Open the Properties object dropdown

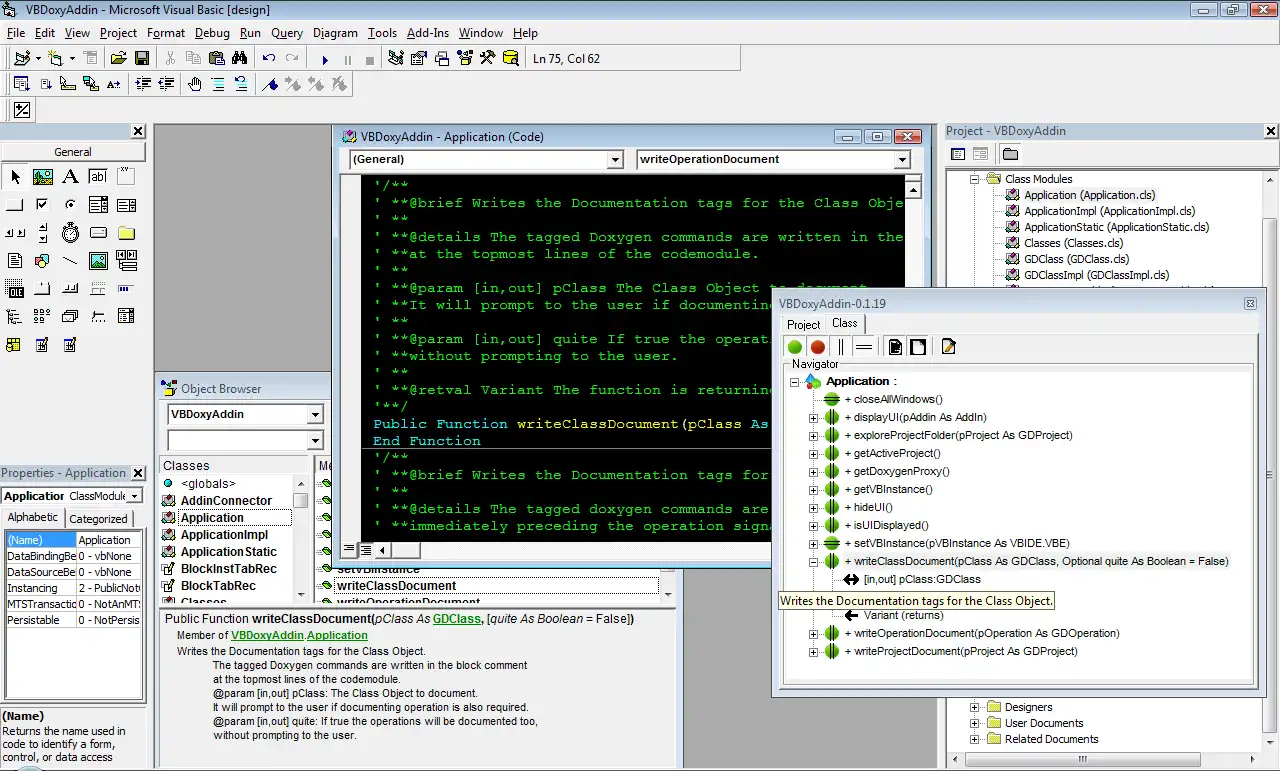point(135,496)
